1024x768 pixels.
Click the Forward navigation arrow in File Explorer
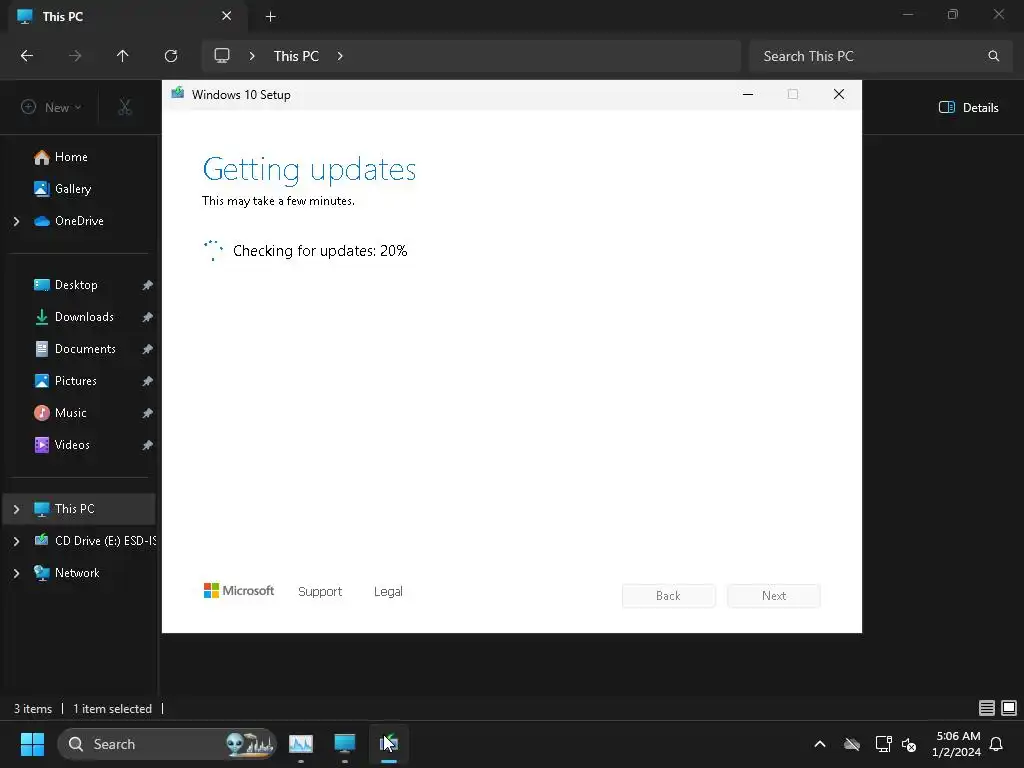click(75, 56)
